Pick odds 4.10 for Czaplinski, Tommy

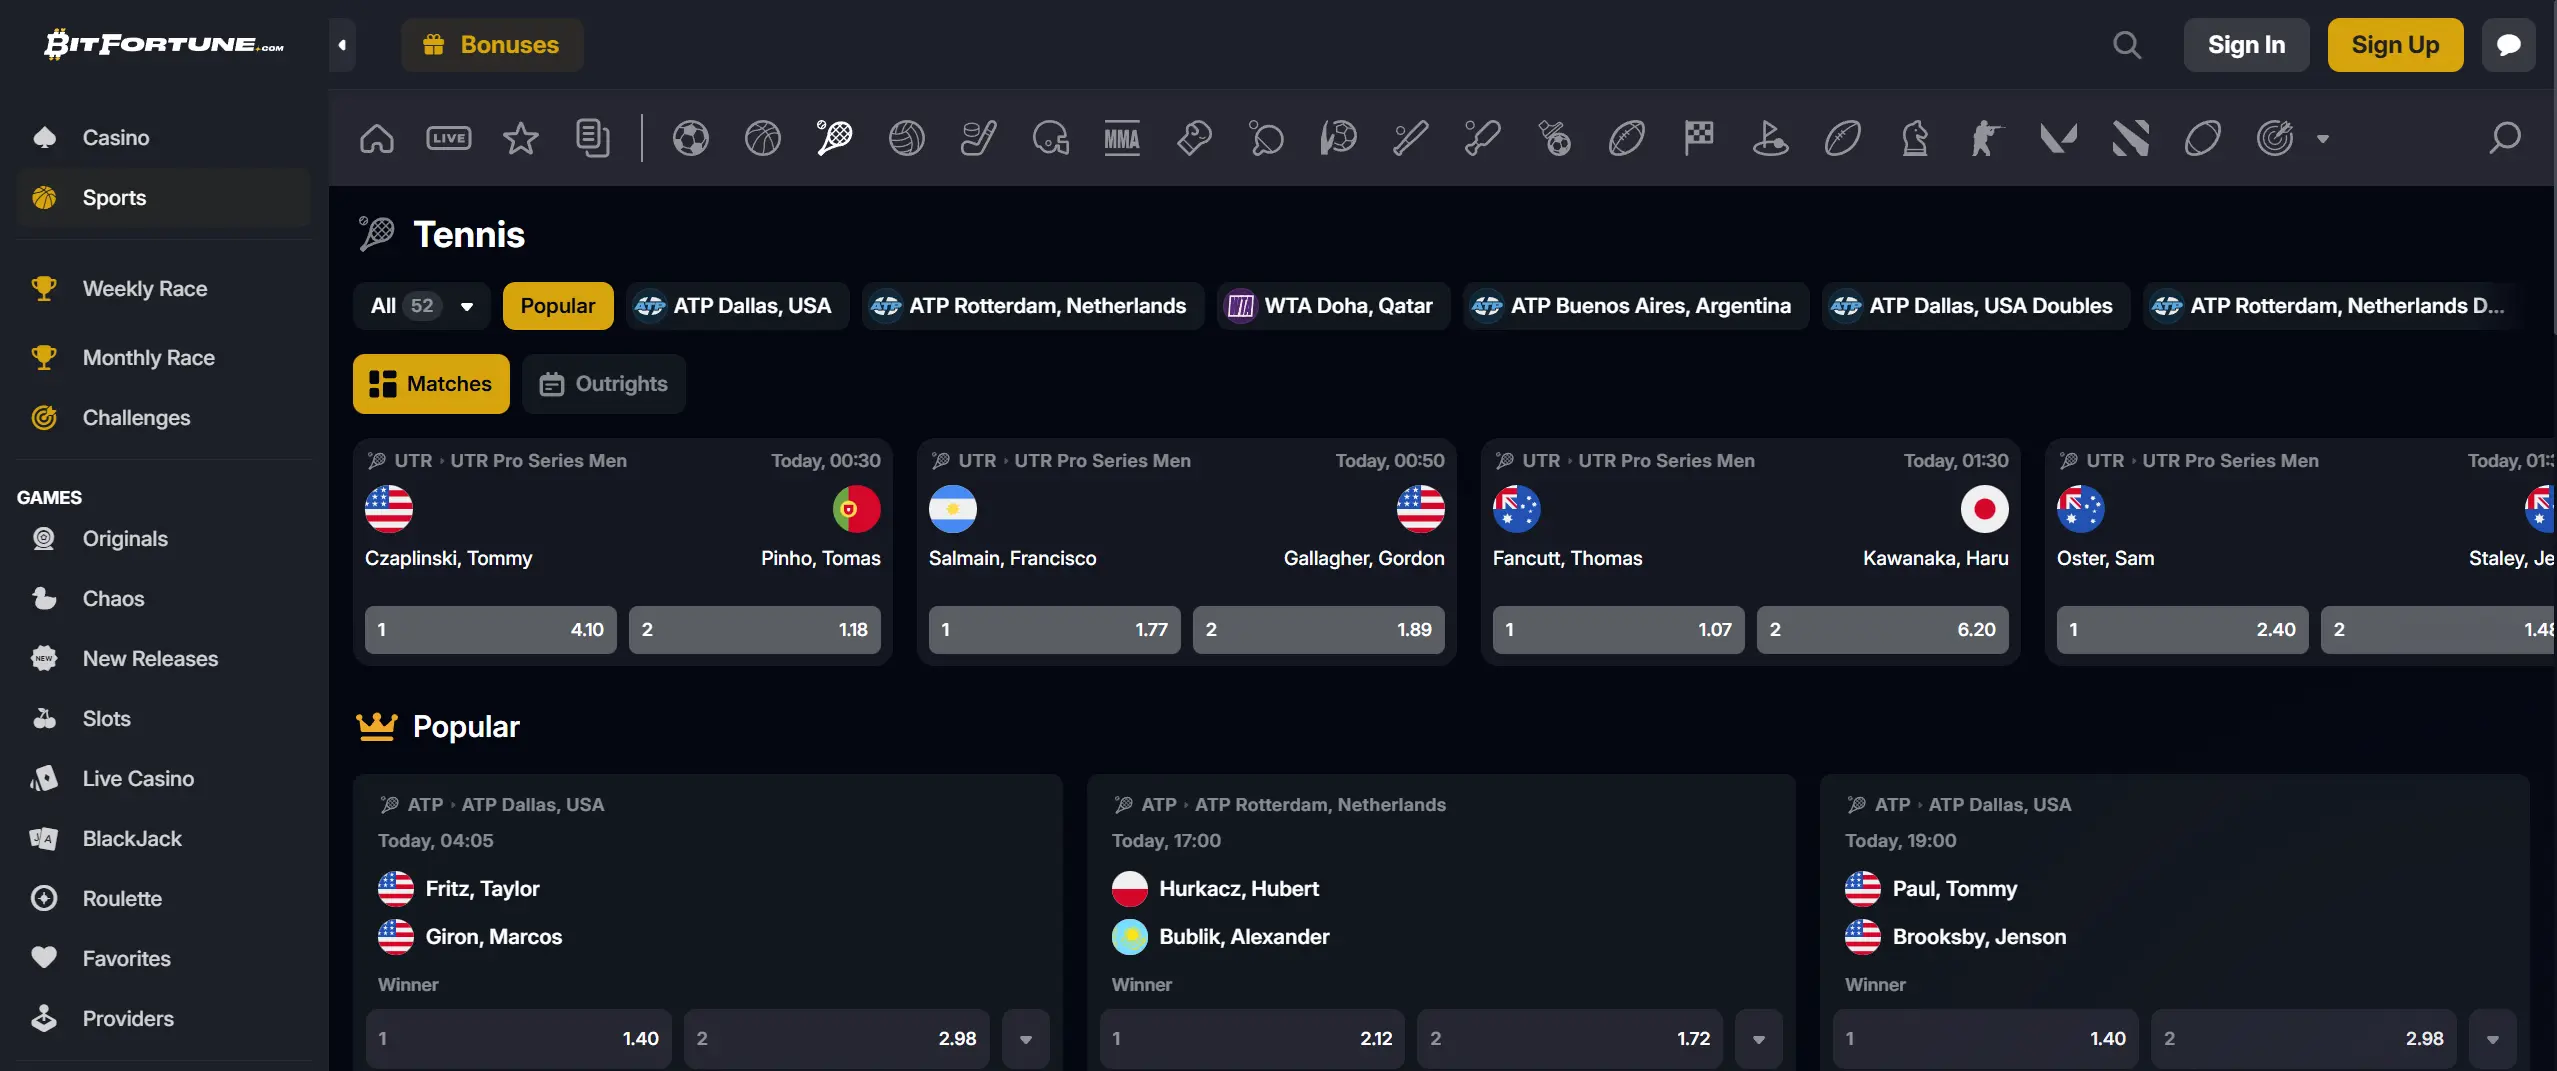click(x=490, y=630)
